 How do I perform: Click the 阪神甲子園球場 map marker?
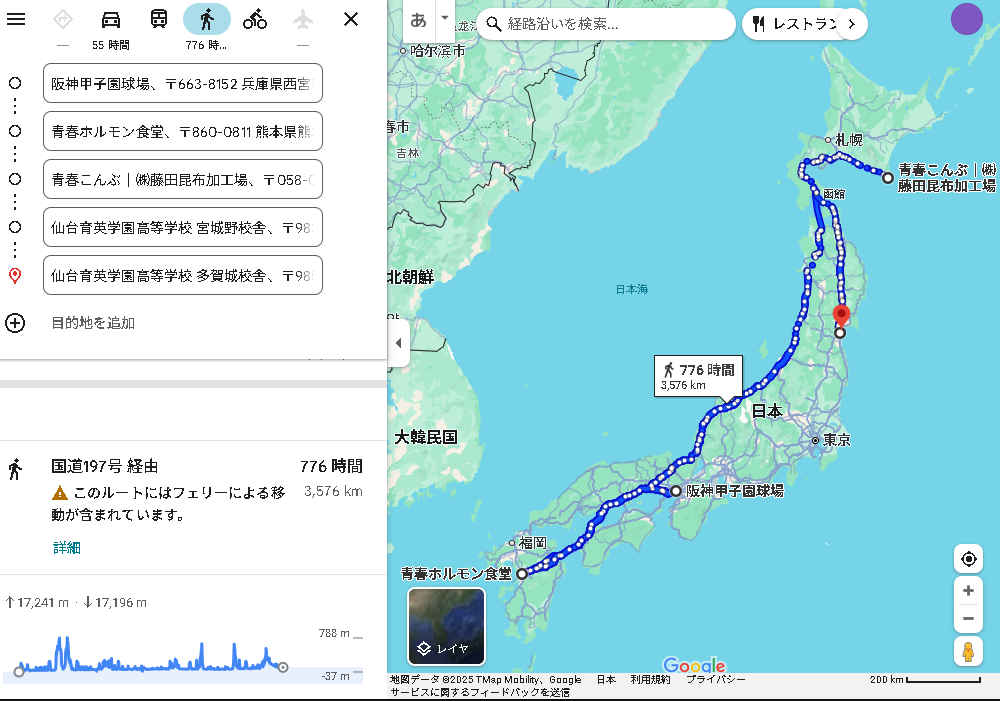(676, 491)
